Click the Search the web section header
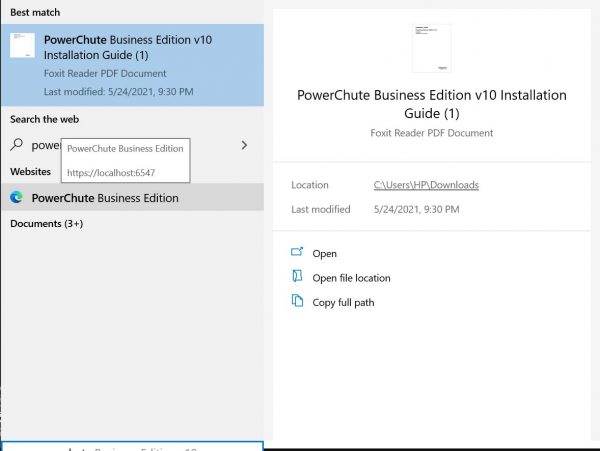This screenshot has height=451, width=600. [44, 119]
